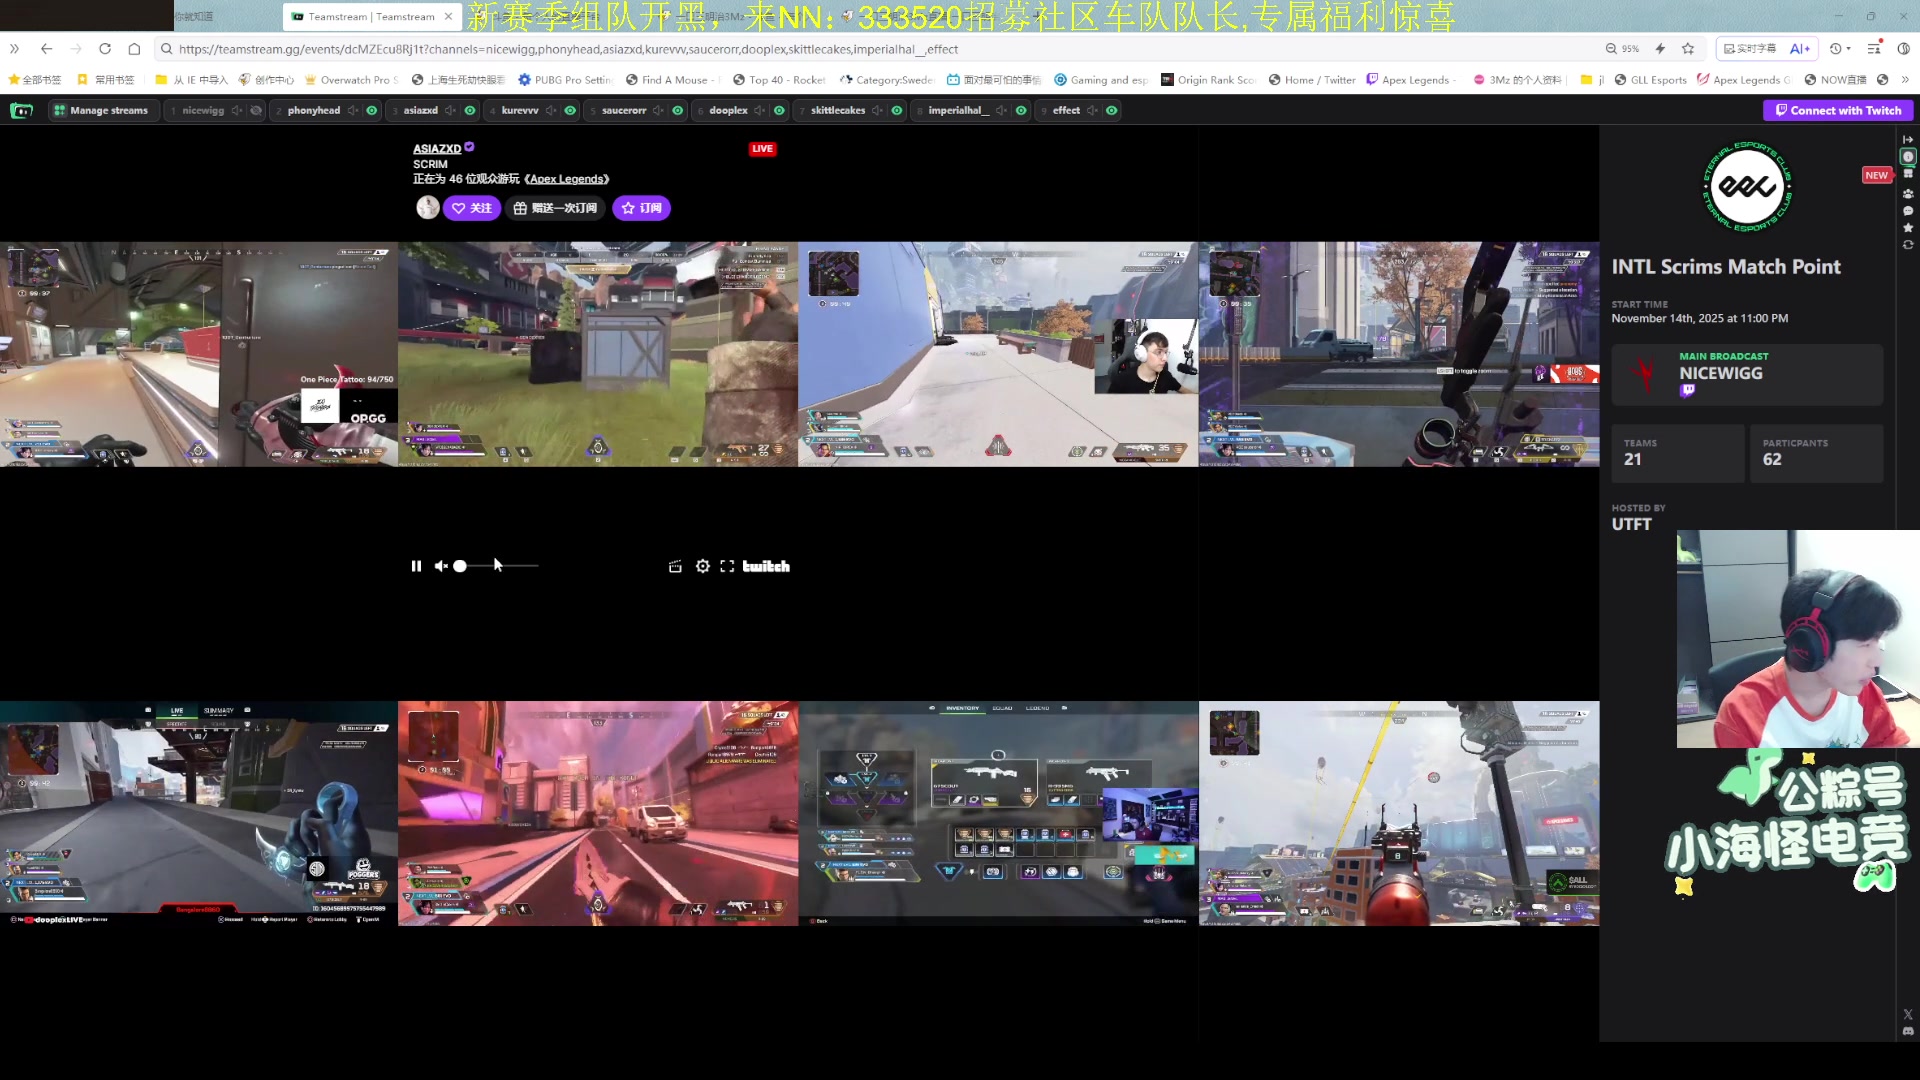Screen dimensions: 1920x1080
Task: Open the player settings gear
Action: pos(702,566)
